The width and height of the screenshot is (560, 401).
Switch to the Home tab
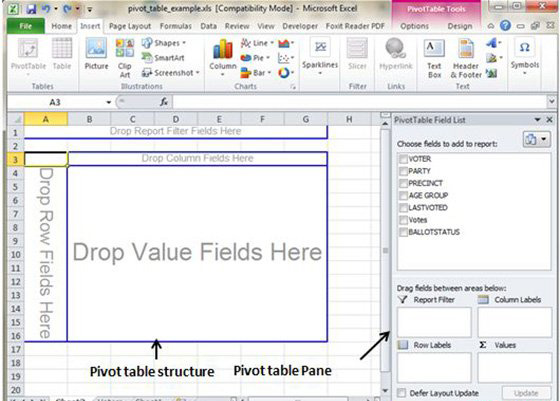(x=61, y=26)
